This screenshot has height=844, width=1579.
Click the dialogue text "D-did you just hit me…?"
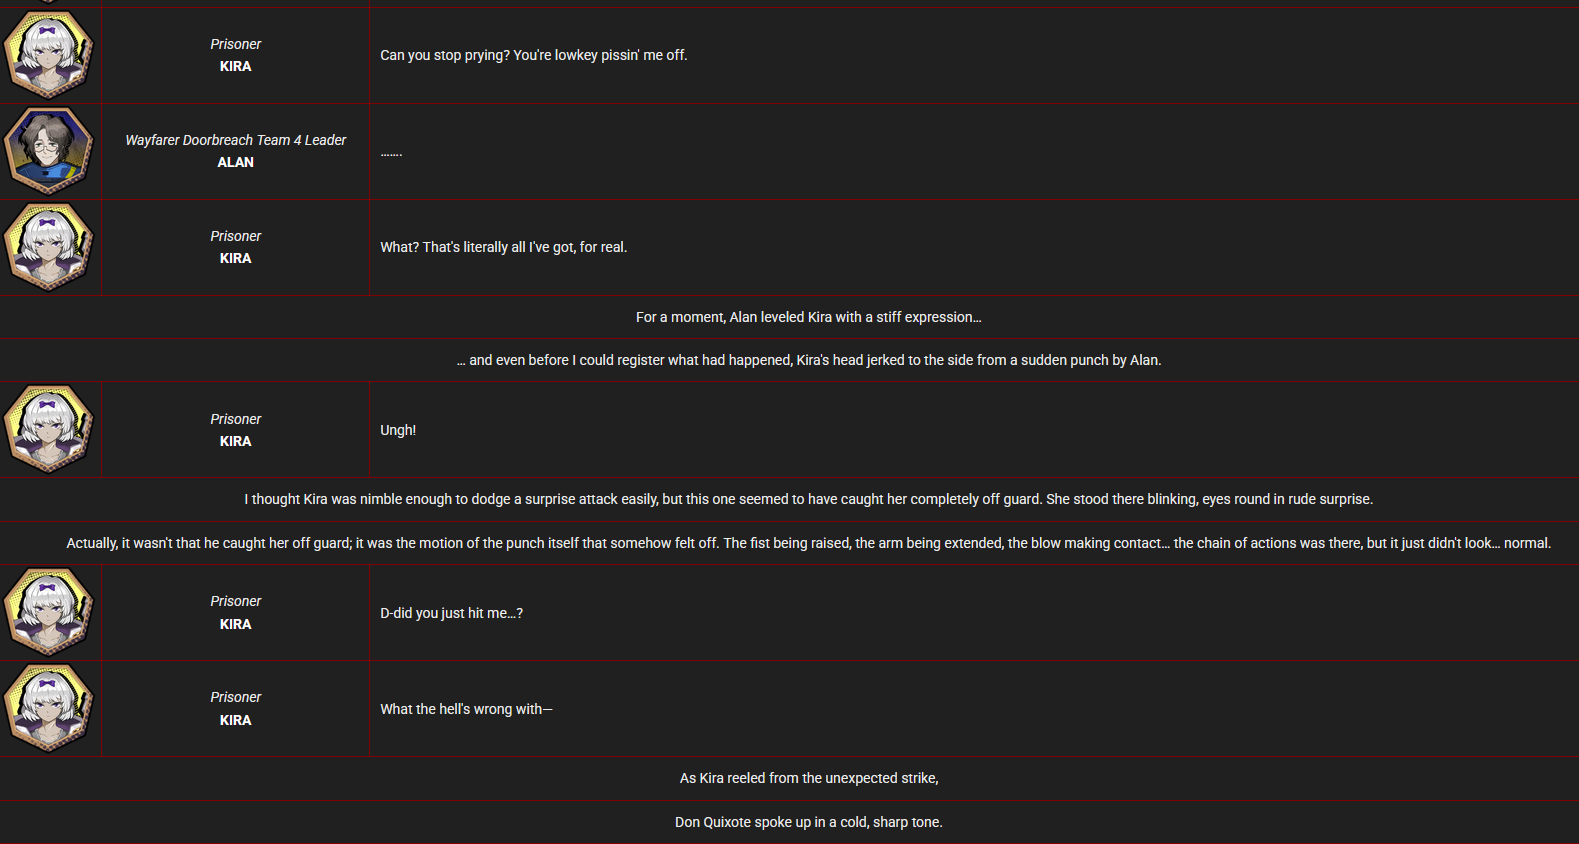click(451, 613)
